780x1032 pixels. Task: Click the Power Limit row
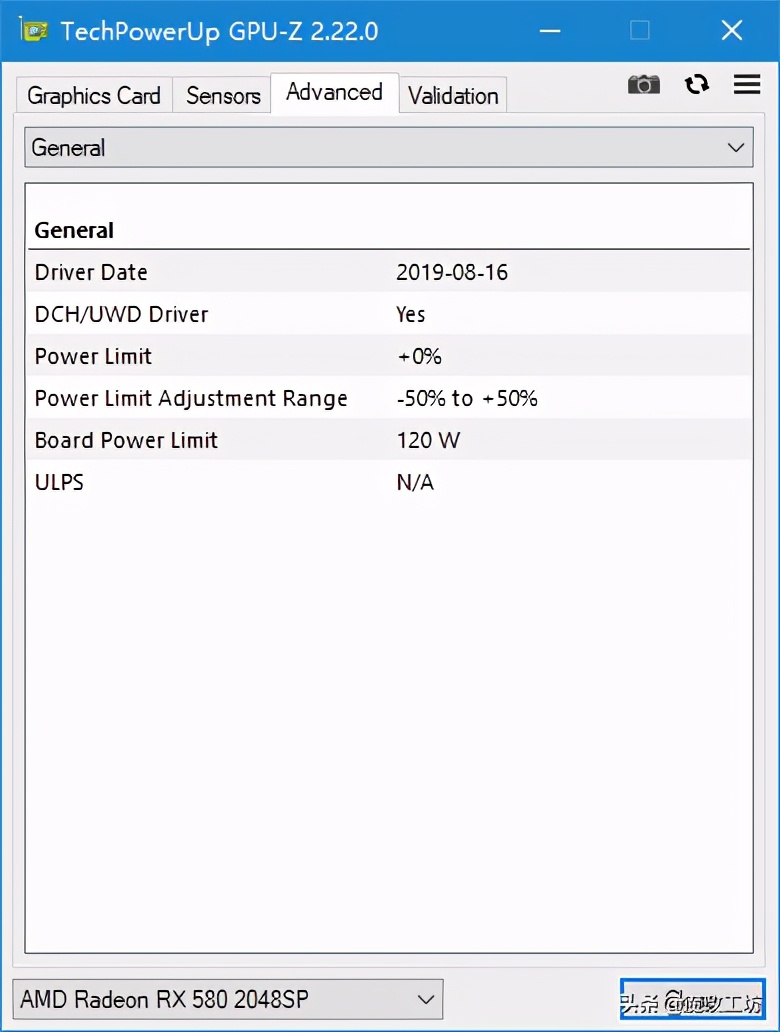pos(389,356)
